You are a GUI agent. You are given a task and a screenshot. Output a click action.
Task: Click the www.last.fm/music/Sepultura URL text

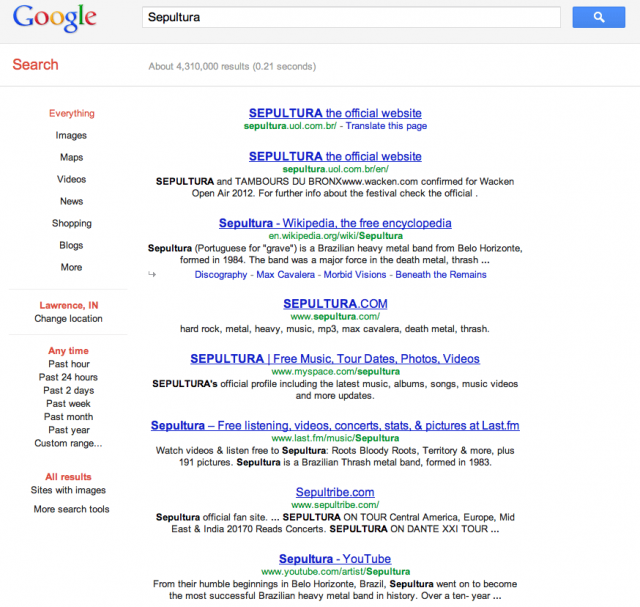335,438
